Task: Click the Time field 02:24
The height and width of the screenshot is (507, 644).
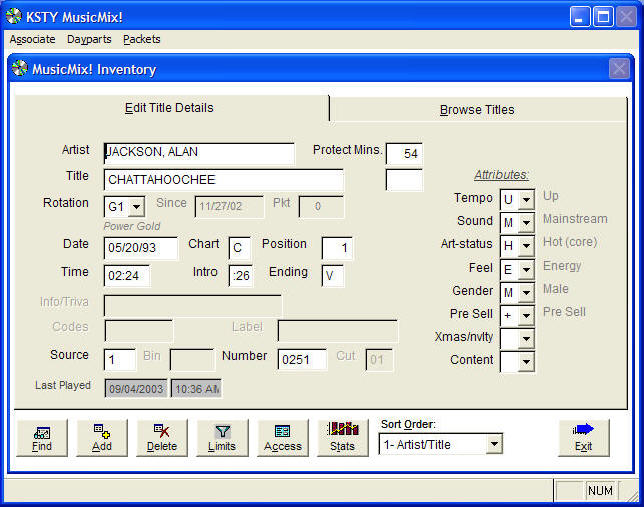Action: pos(126,276)
